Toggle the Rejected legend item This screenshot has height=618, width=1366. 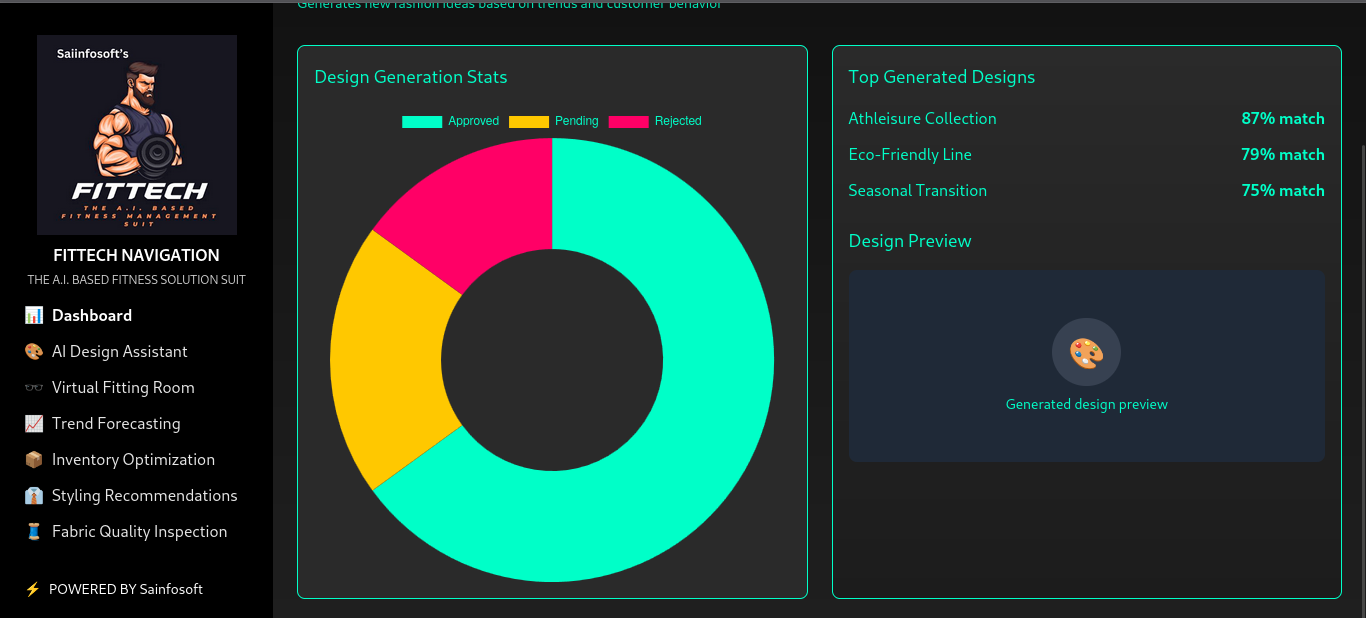[x=655, y=121]
